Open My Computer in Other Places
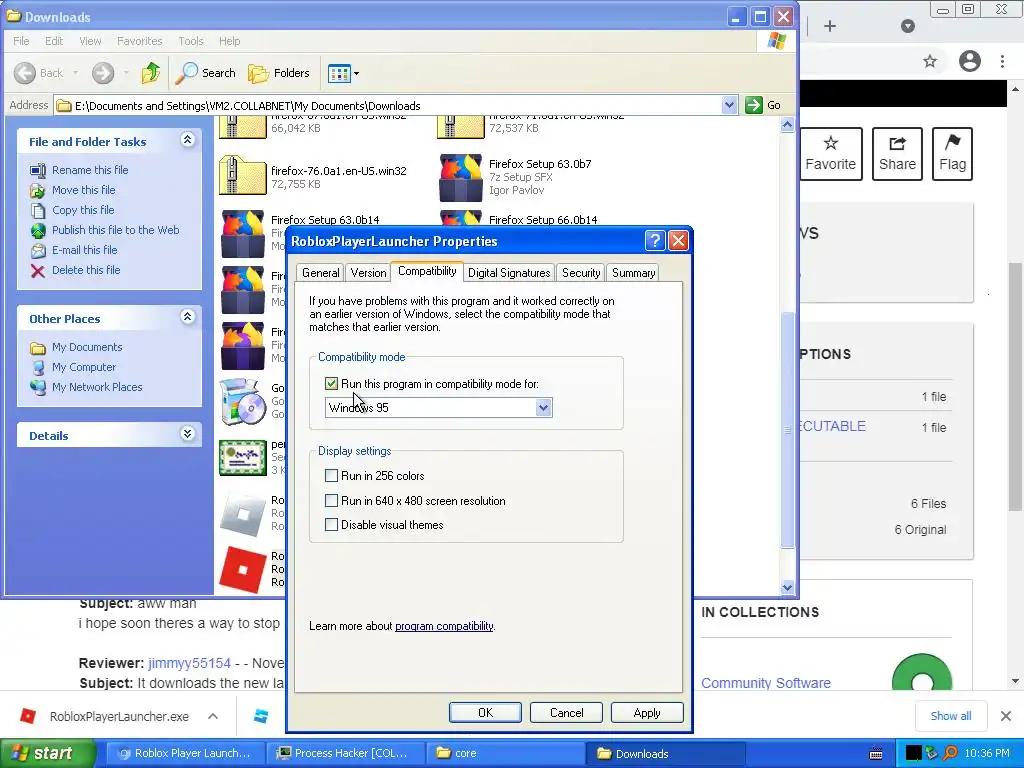 point(84,367)
